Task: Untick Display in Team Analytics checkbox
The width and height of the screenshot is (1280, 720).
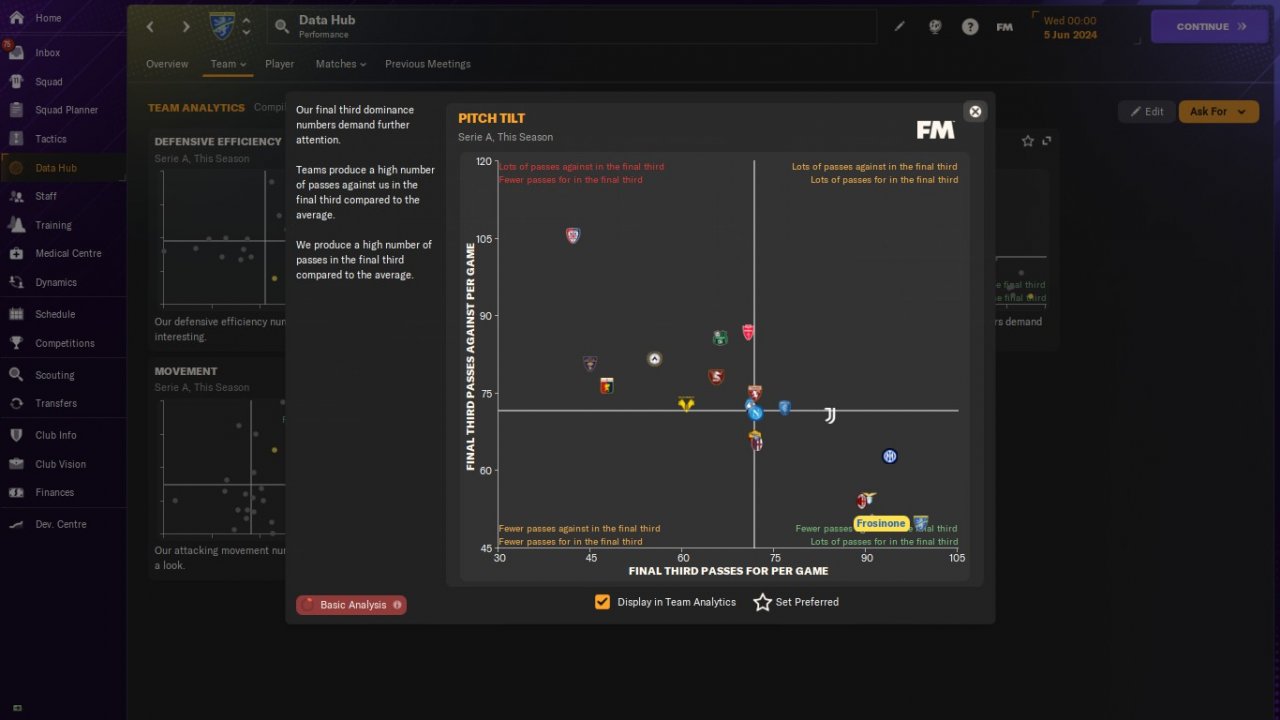Action: (x=602, y=602)
